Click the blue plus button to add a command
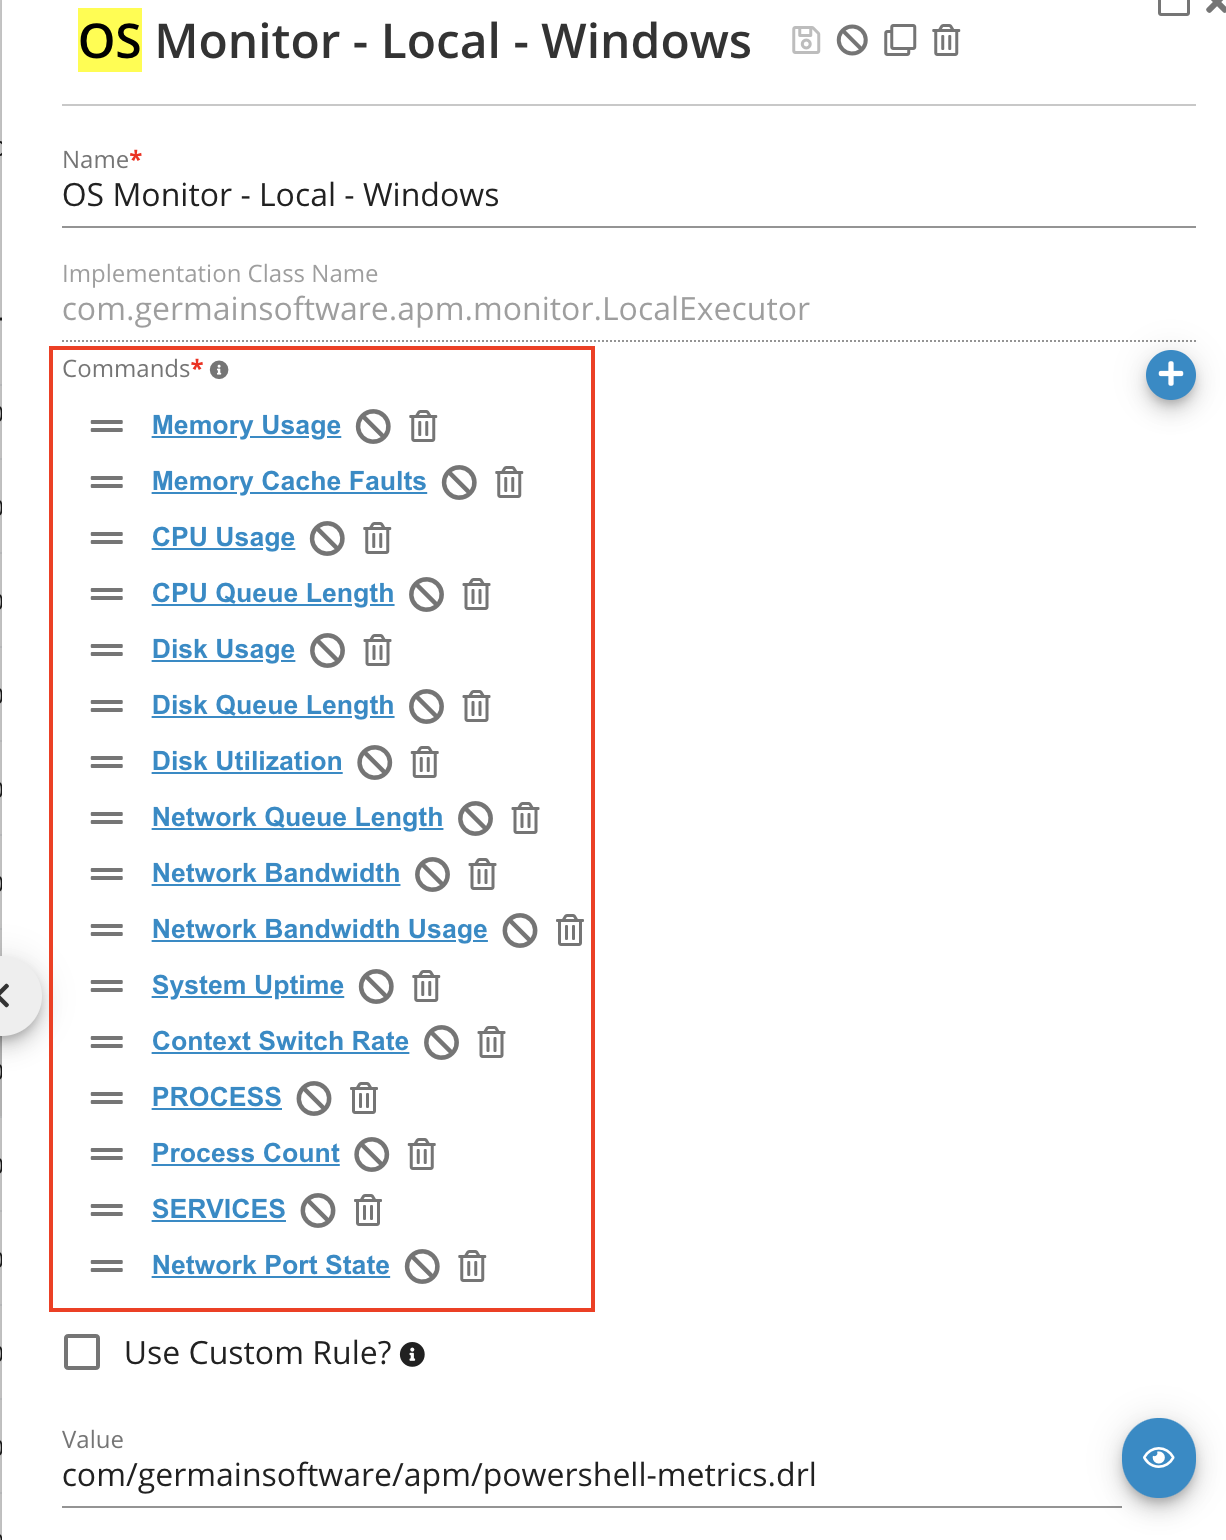Image resolution: width=1226 pixels, height=1540 pixels. [x=1170, y=375]
